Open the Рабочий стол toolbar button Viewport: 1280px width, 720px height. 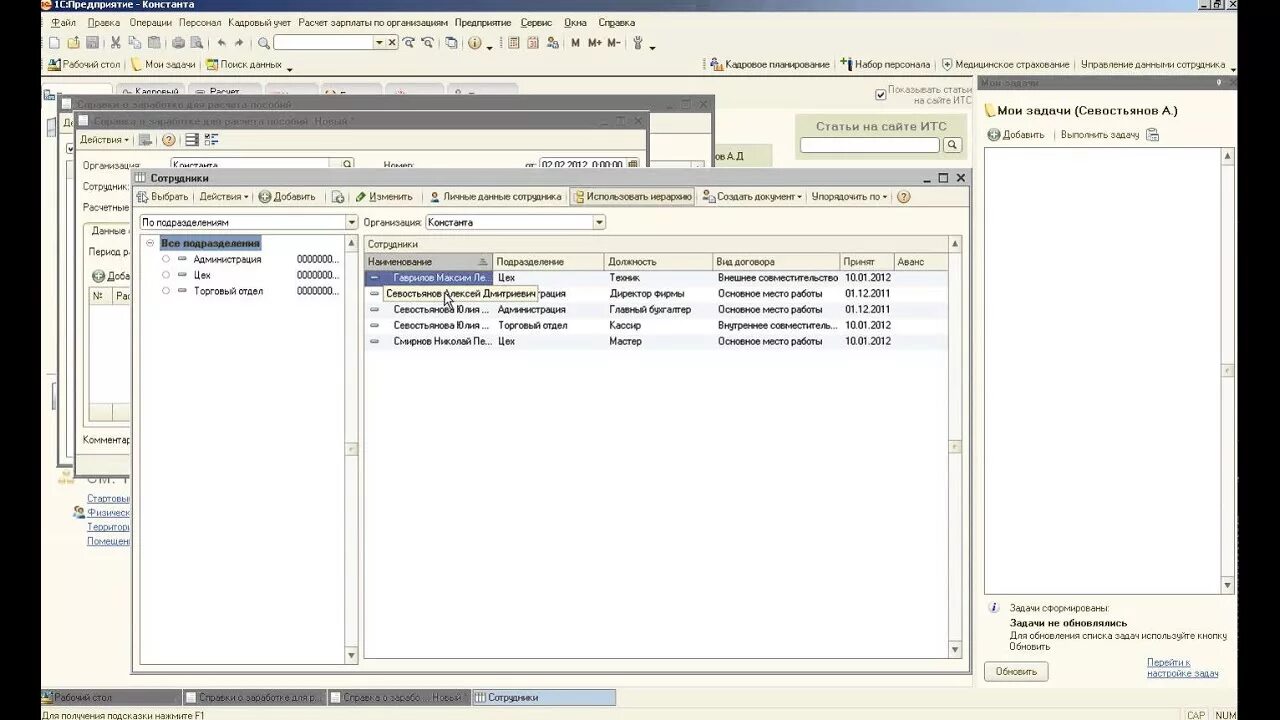point(84,65)
